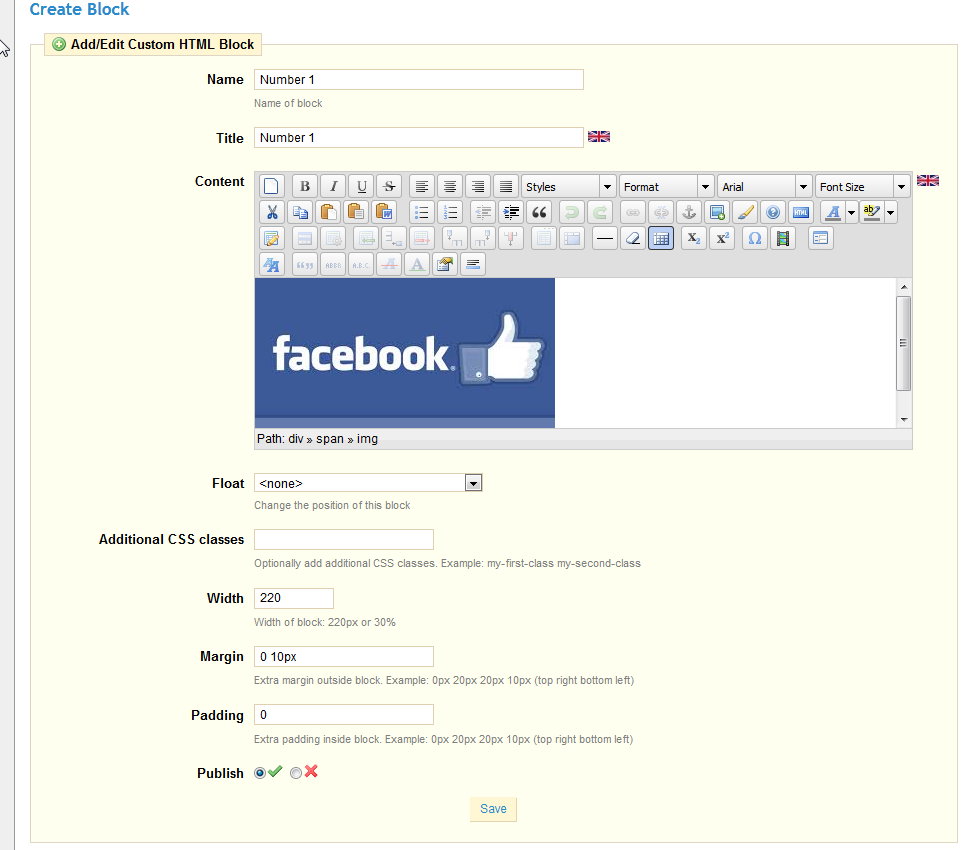
Task: Insert an unordered bullet list
Action: (x=421, y=212)
